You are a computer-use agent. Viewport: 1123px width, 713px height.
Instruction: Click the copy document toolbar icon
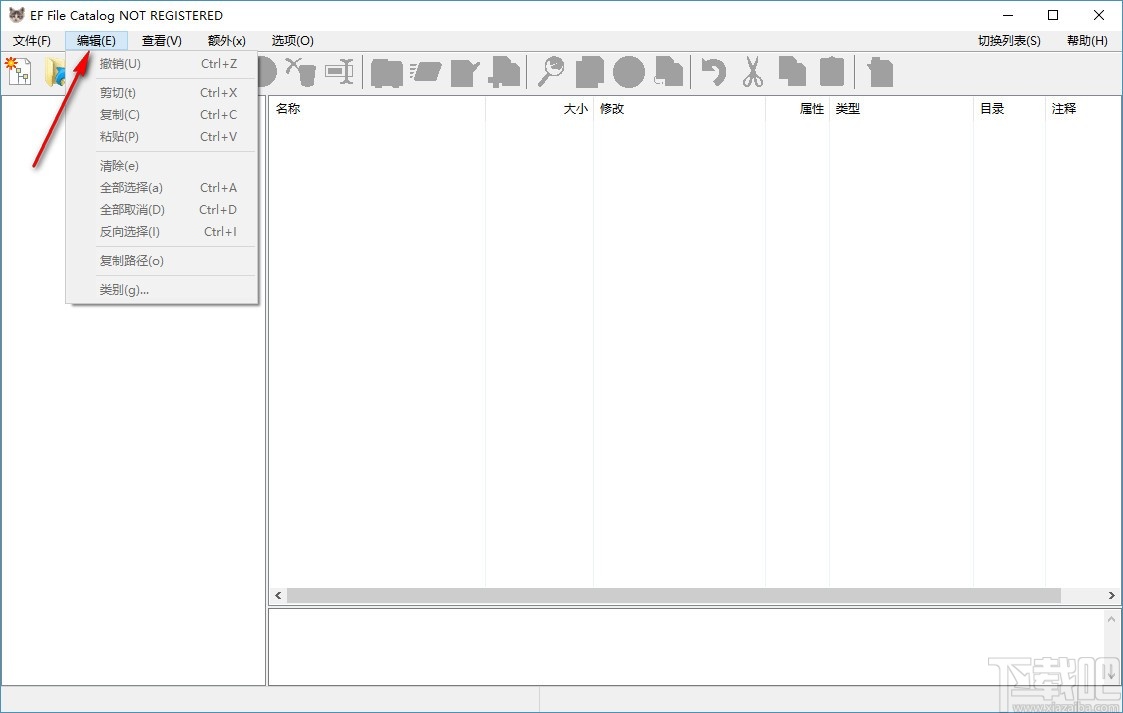pyautogui.click(x=791, y=72)
